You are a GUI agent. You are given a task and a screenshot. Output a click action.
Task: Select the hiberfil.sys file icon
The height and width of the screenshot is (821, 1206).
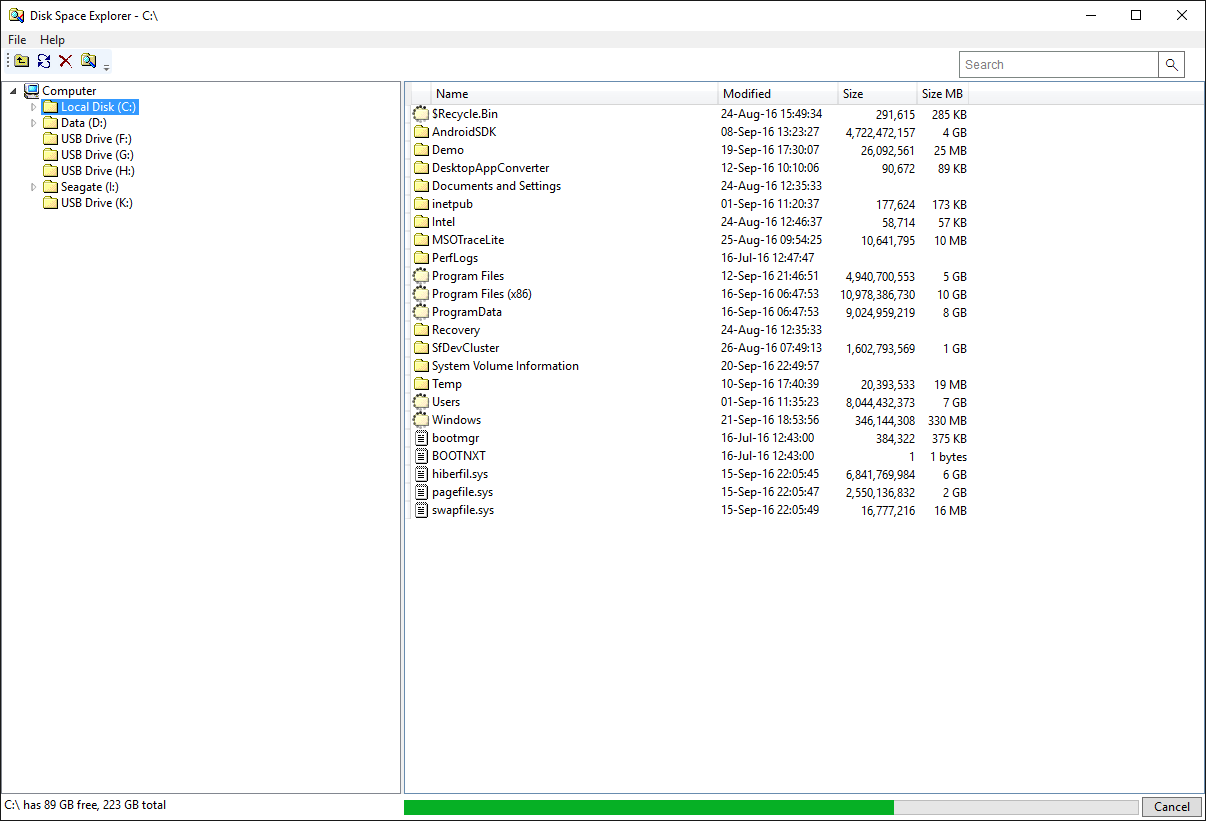(421, 474)
